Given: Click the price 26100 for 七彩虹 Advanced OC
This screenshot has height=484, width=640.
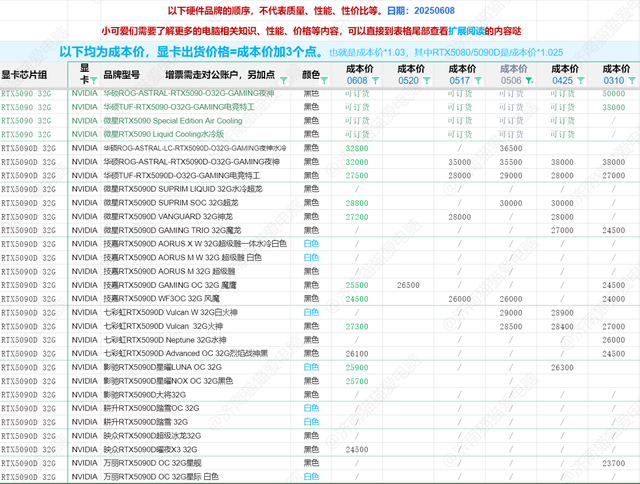Looking at the screenshot, I should [357, 353].
